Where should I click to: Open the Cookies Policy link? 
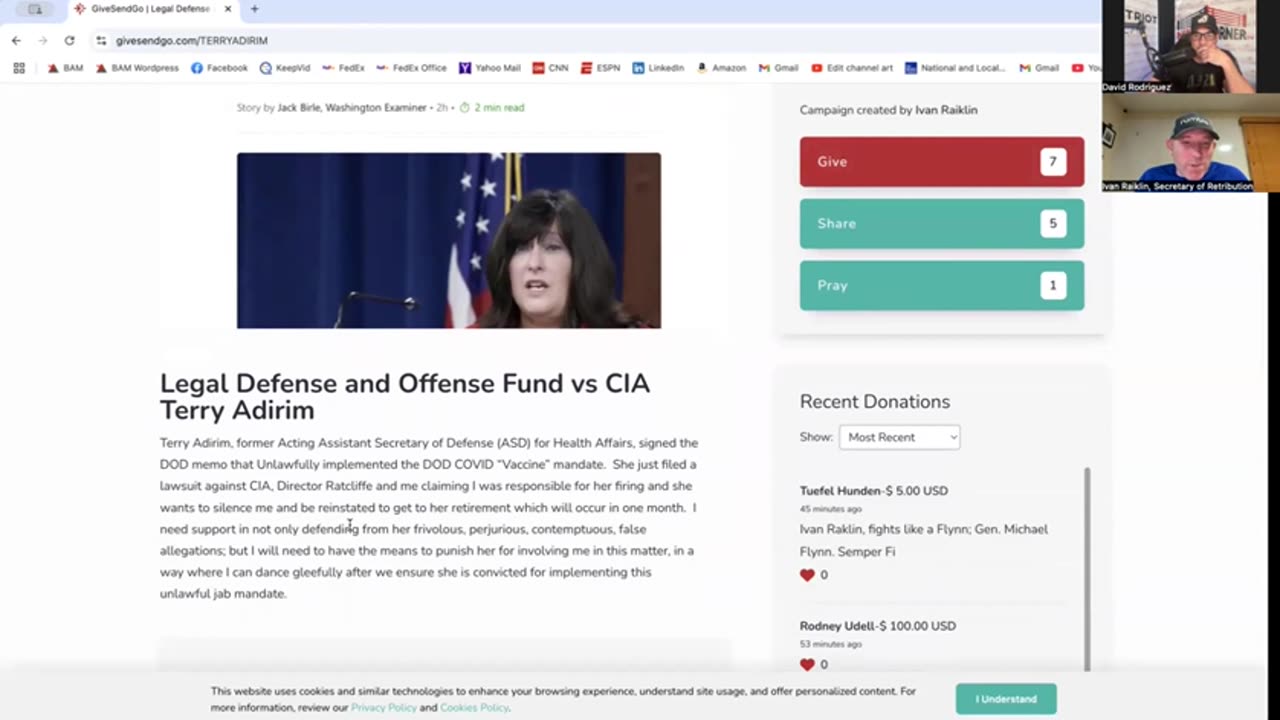[474, 708]
